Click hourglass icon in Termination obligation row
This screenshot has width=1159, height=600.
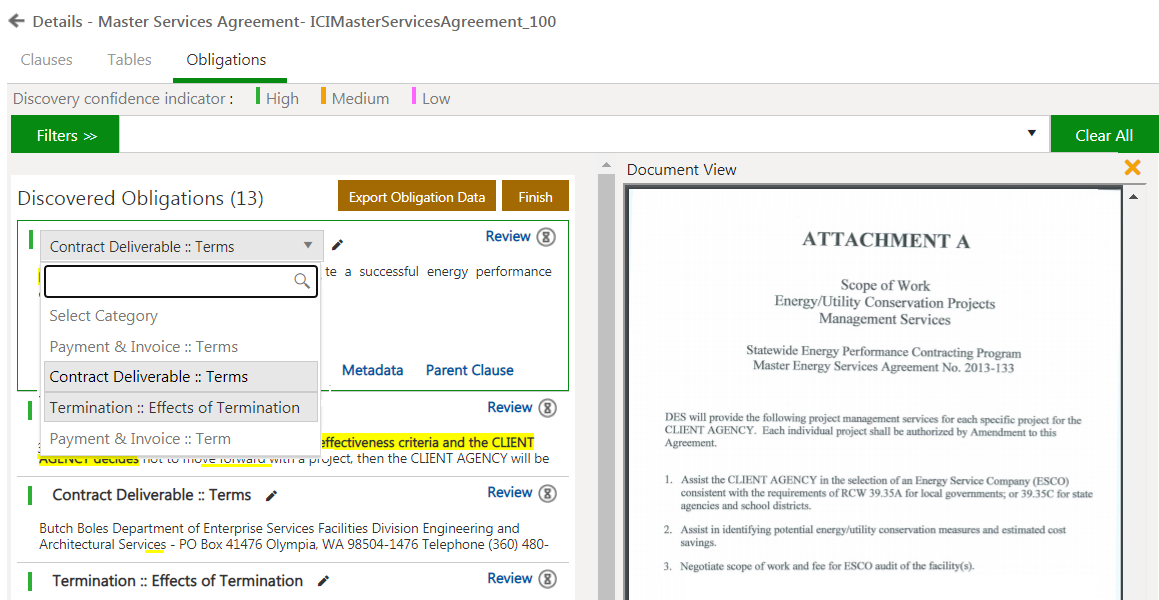(547, 579)
